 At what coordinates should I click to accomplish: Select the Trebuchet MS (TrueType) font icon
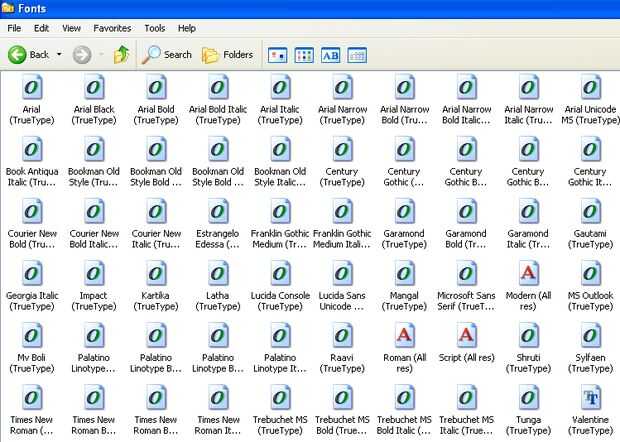click(280, 397)
